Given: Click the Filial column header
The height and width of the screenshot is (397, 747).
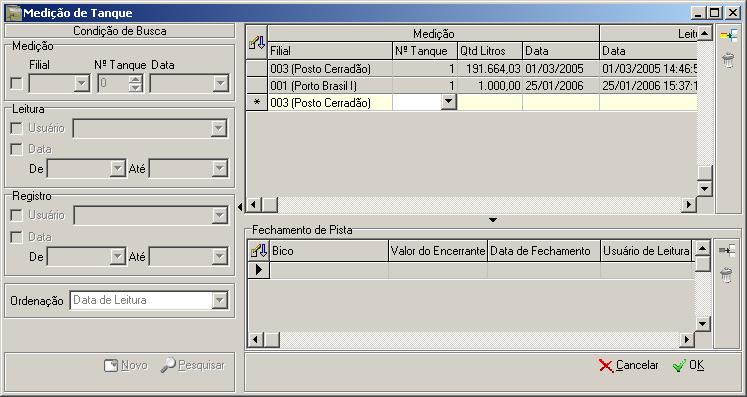Looking at the screenshot, I should point(330,51).
